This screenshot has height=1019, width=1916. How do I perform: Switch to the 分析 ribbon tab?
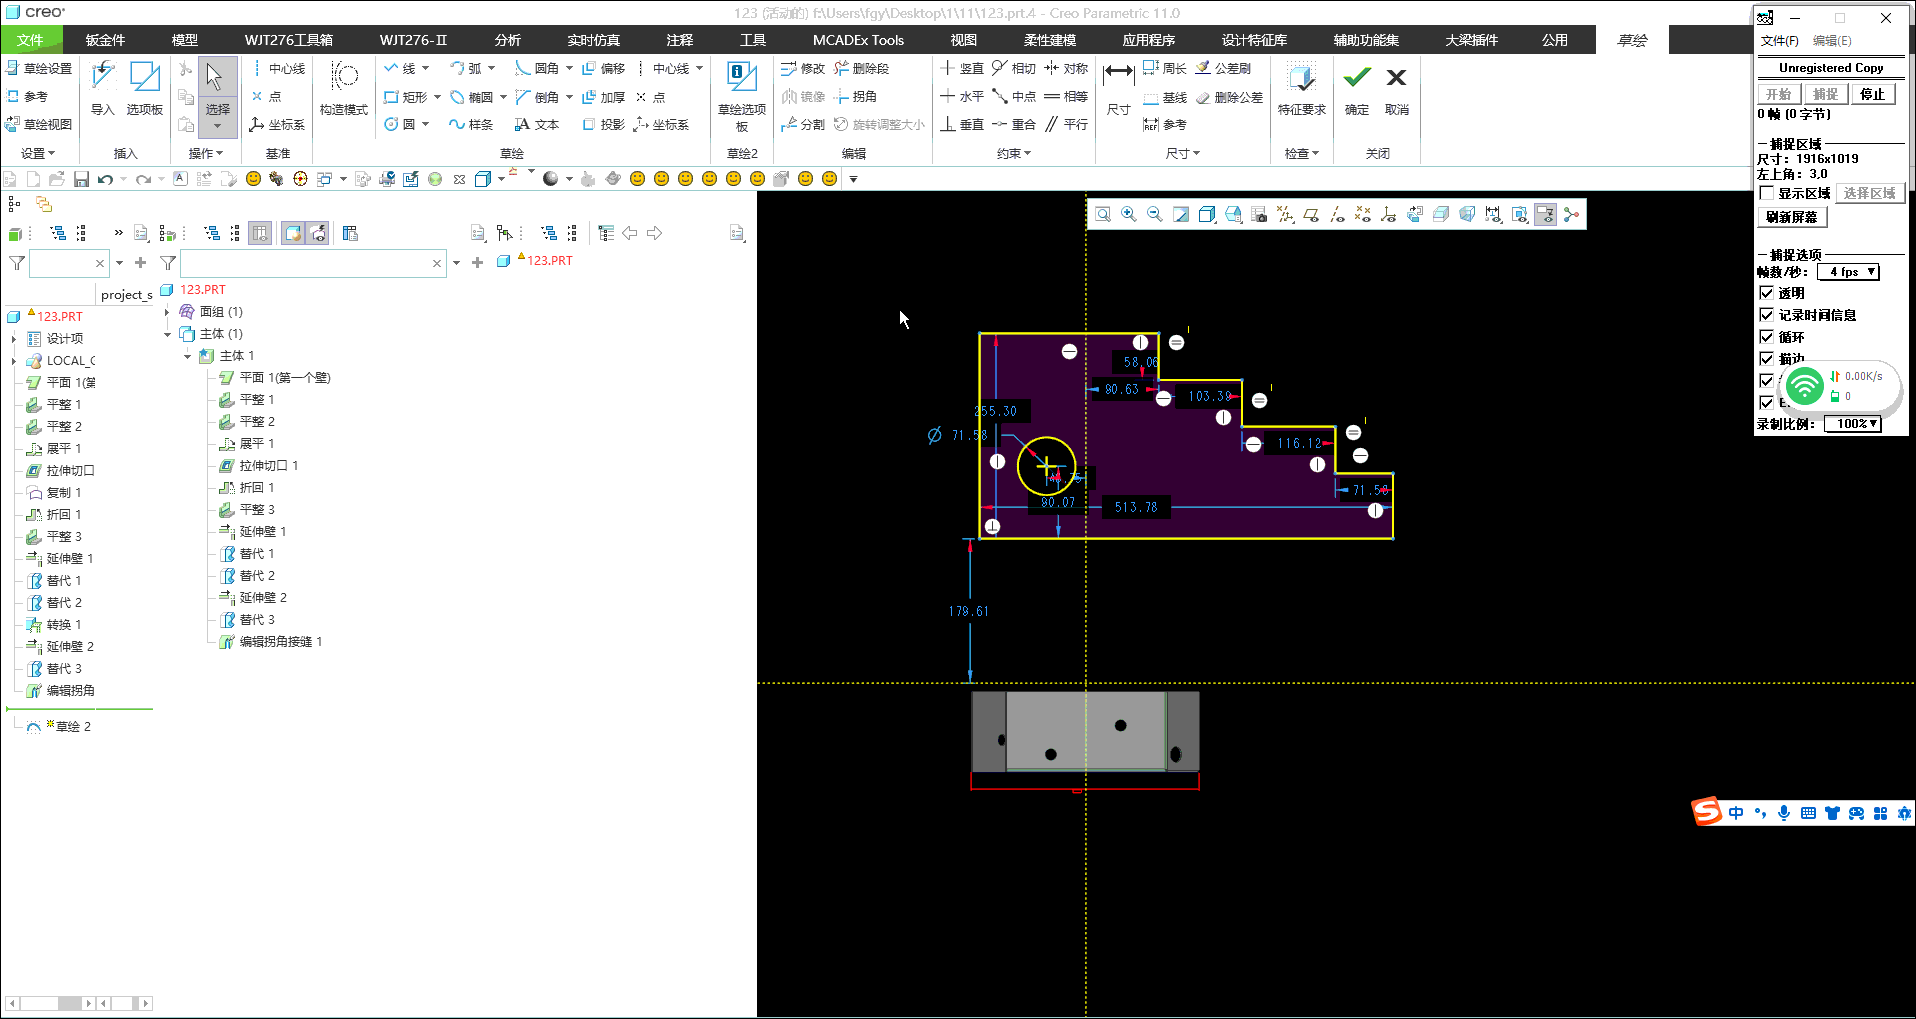pos(507,40)
